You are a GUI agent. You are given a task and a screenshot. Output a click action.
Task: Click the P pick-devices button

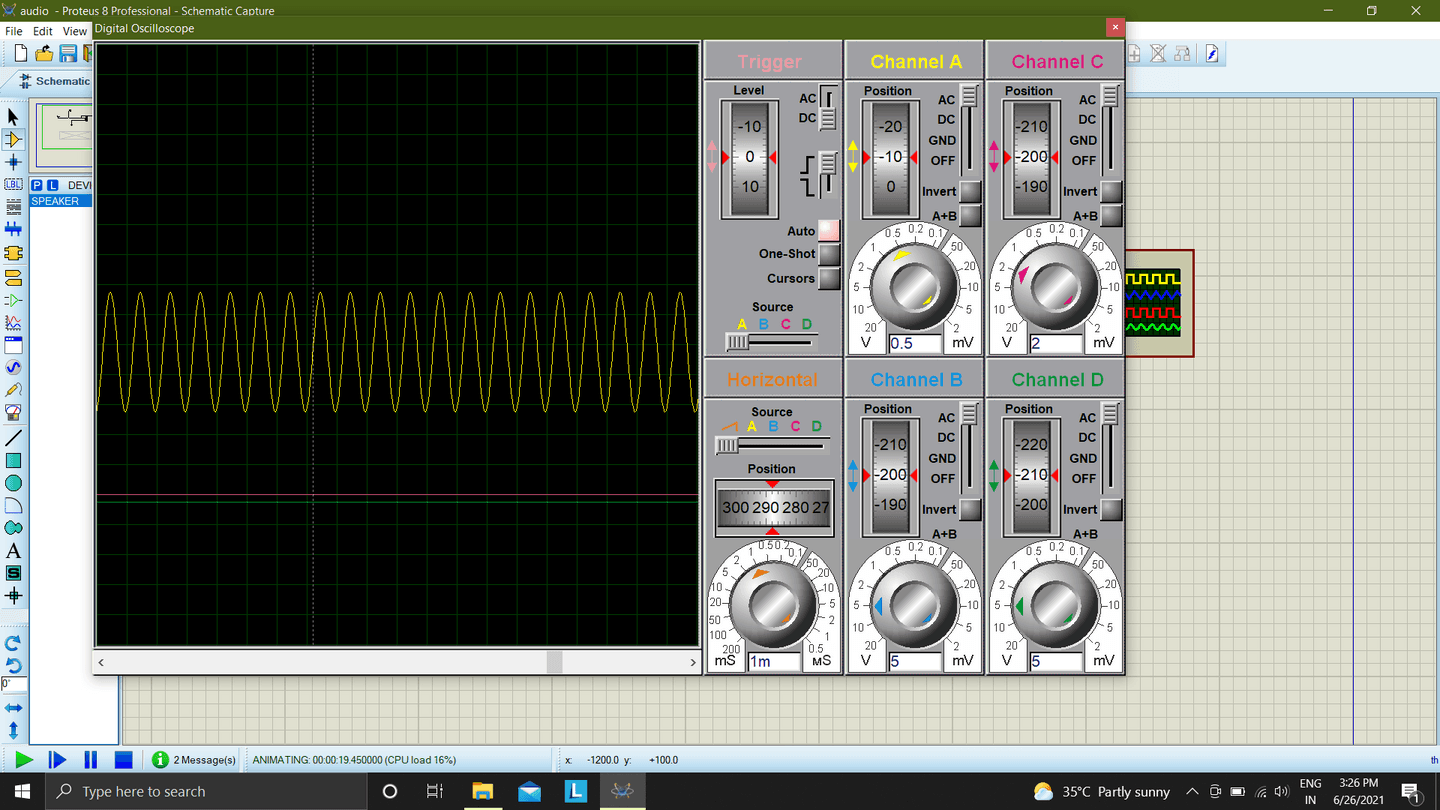click(37, 186)
